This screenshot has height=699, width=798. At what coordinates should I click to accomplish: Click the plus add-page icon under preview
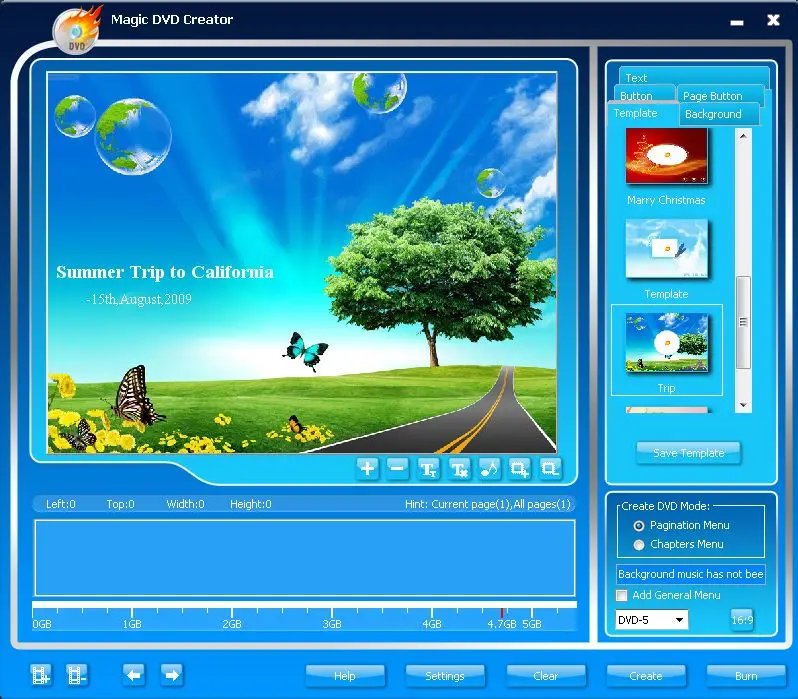click(x=367, y=468)
